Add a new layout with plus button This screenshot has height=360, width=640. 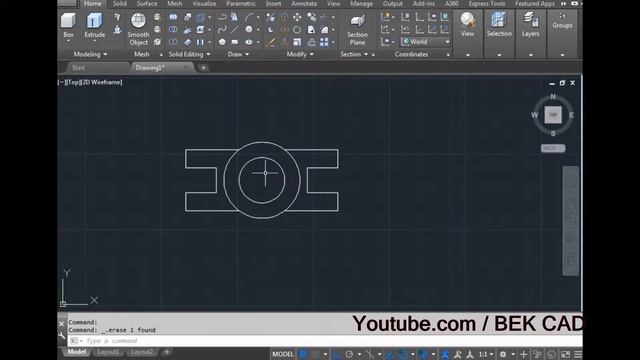click(x=167, y=352)
